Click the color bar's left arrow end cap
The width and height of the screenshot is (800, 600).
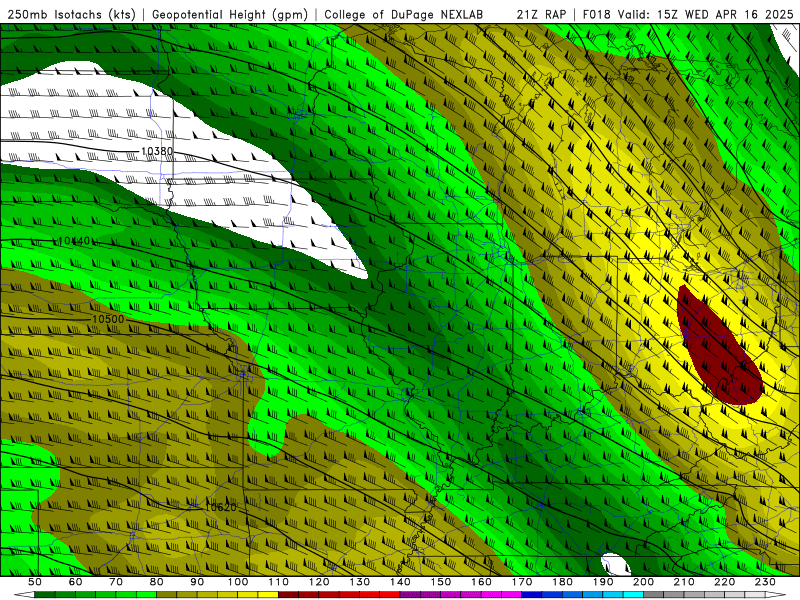tap(24, 595)
